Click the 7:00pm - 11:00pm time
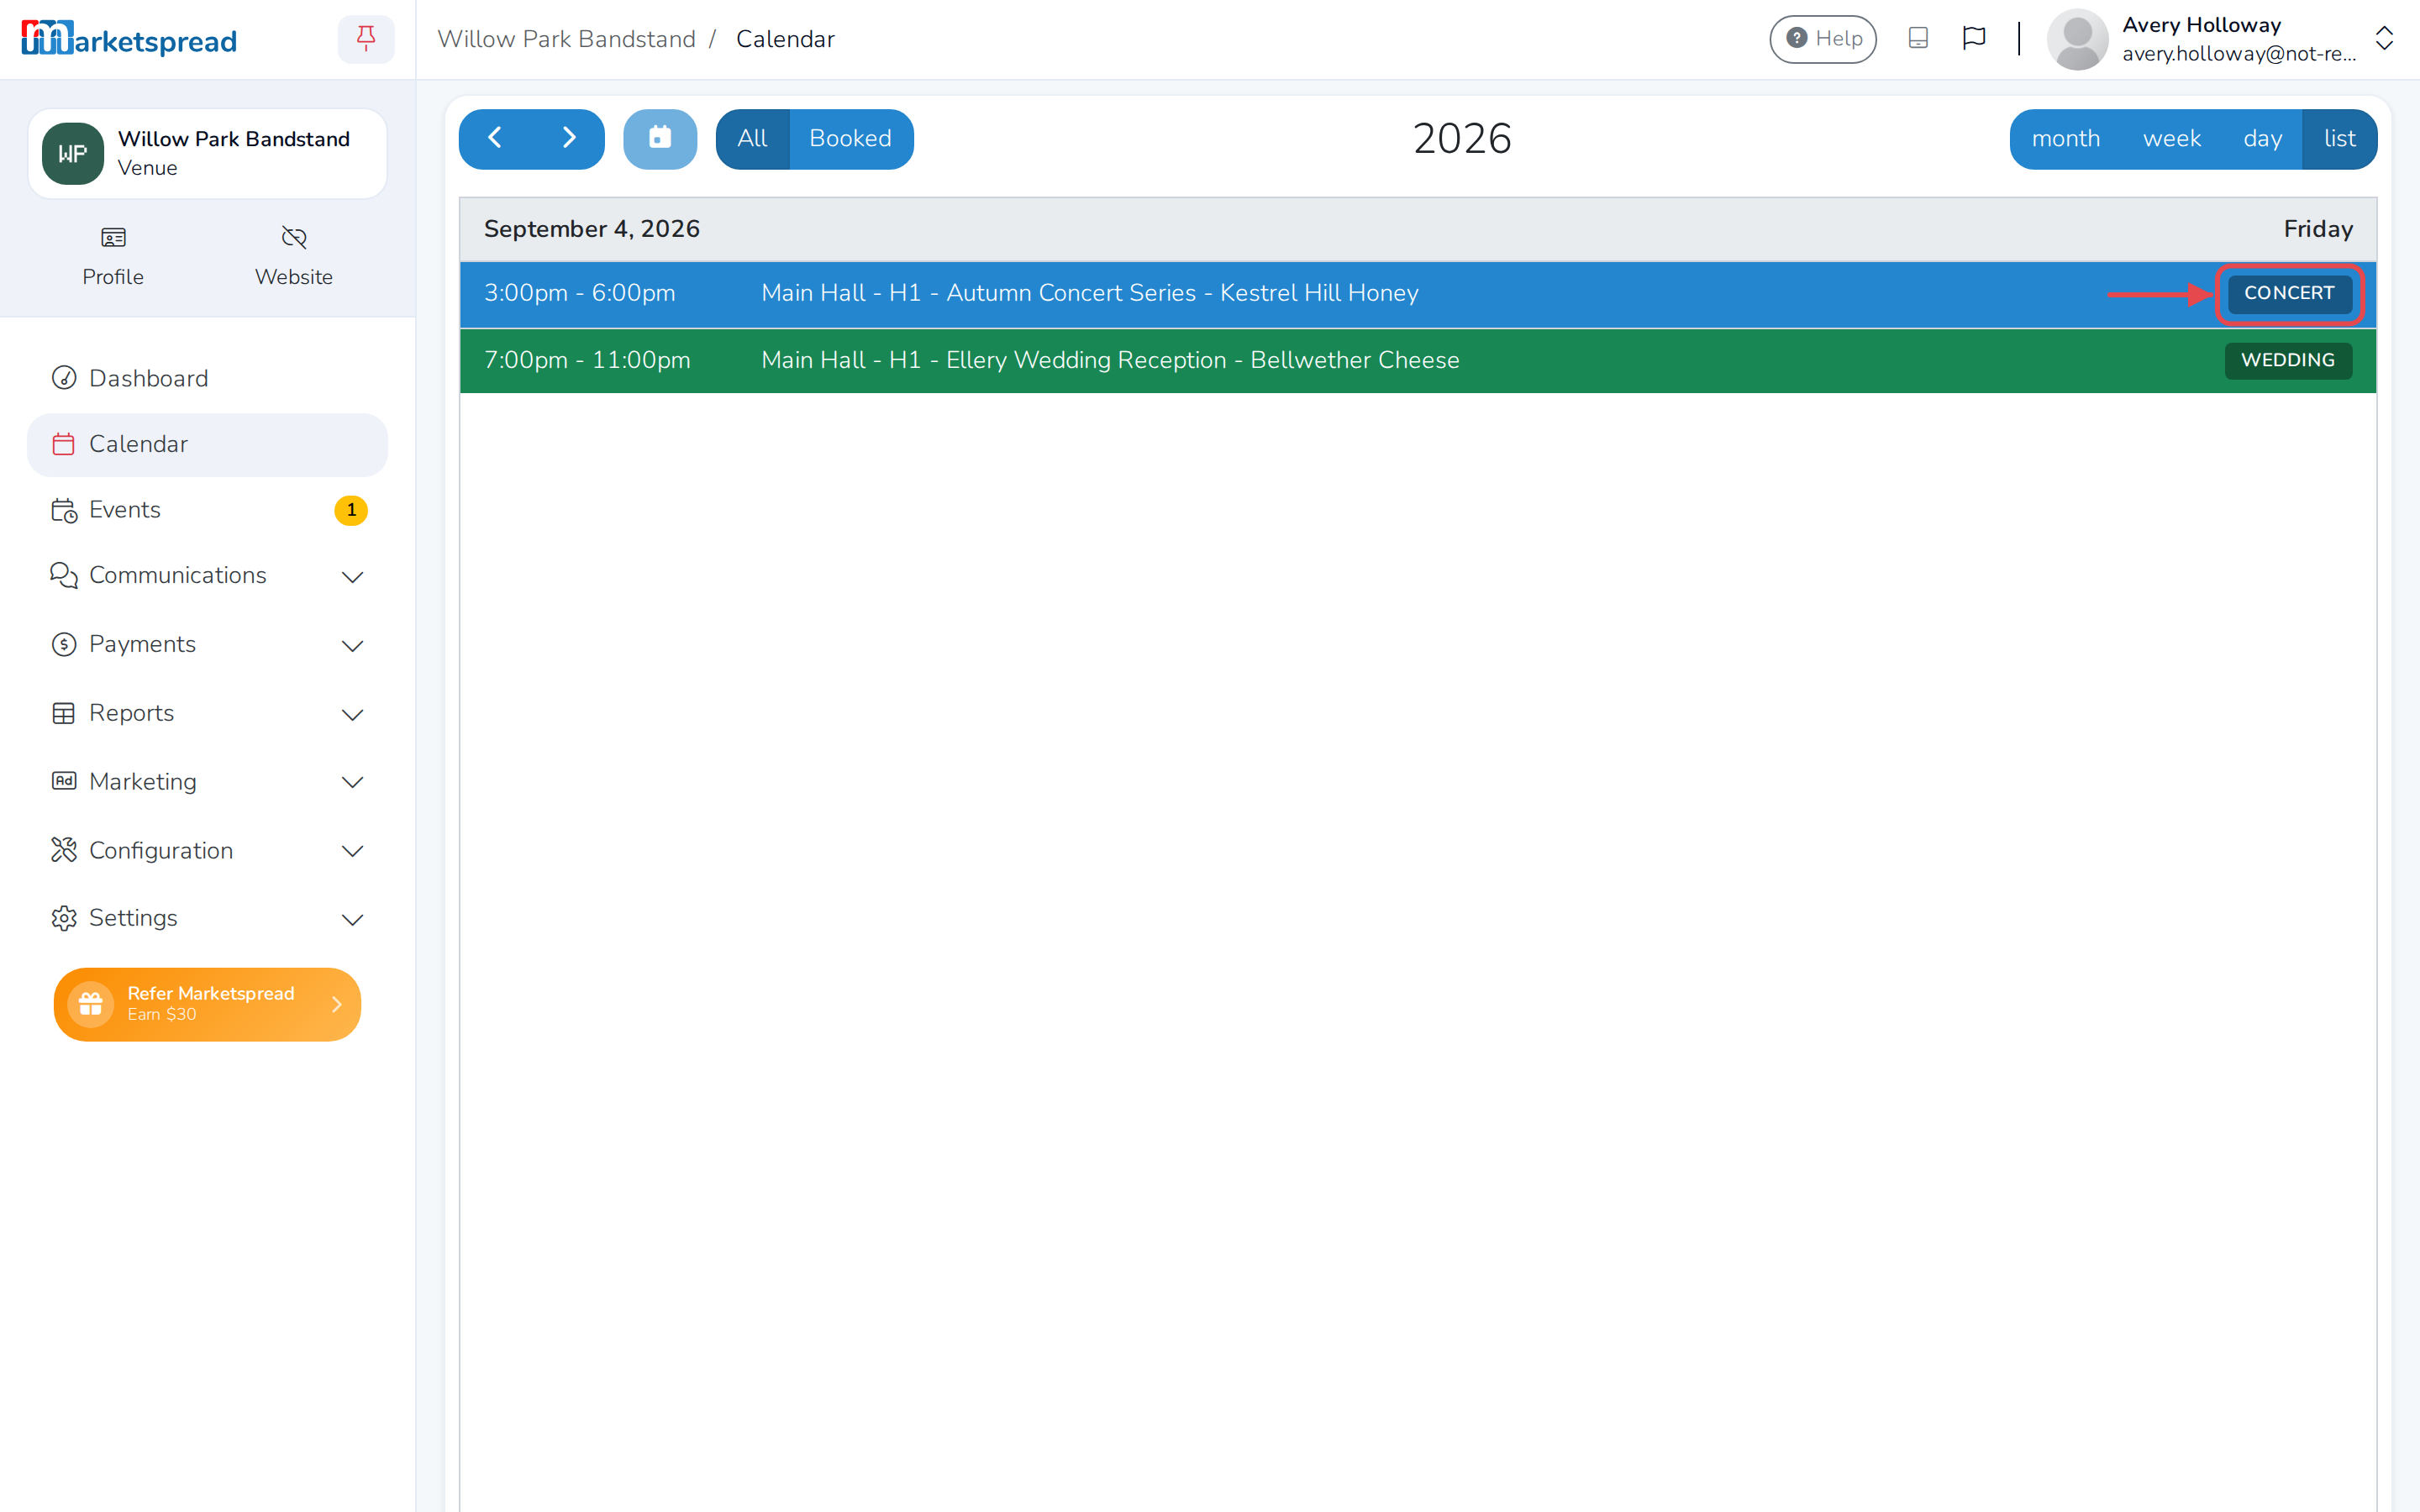The height and width of the screenshot is (1512, 2420). click(587, 360)
